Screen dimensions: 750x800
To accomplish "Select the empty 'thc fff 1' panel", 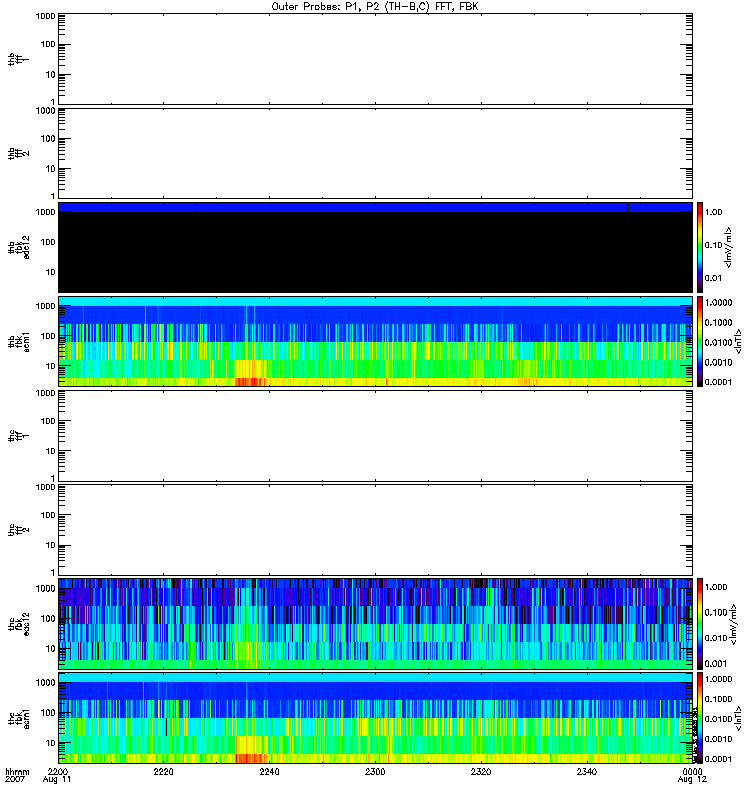I will [x=376, y=436].
